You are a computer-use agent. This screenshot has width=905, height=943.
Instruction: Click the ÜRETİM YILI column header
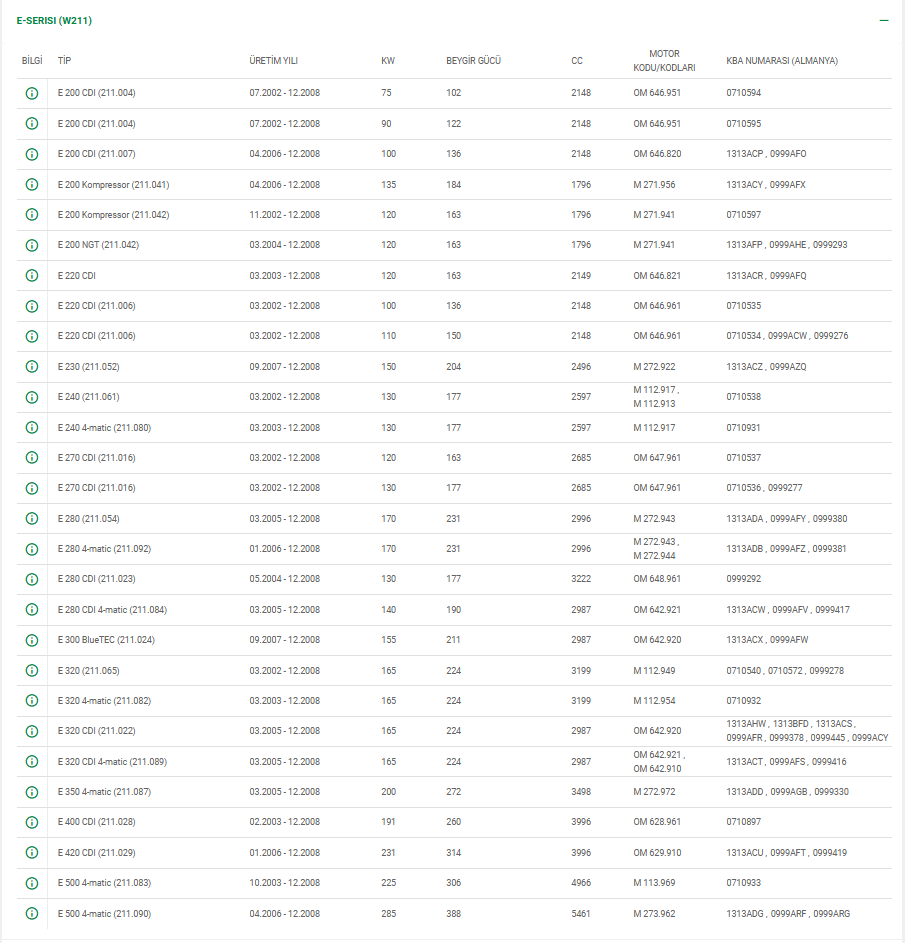(273, 61)
